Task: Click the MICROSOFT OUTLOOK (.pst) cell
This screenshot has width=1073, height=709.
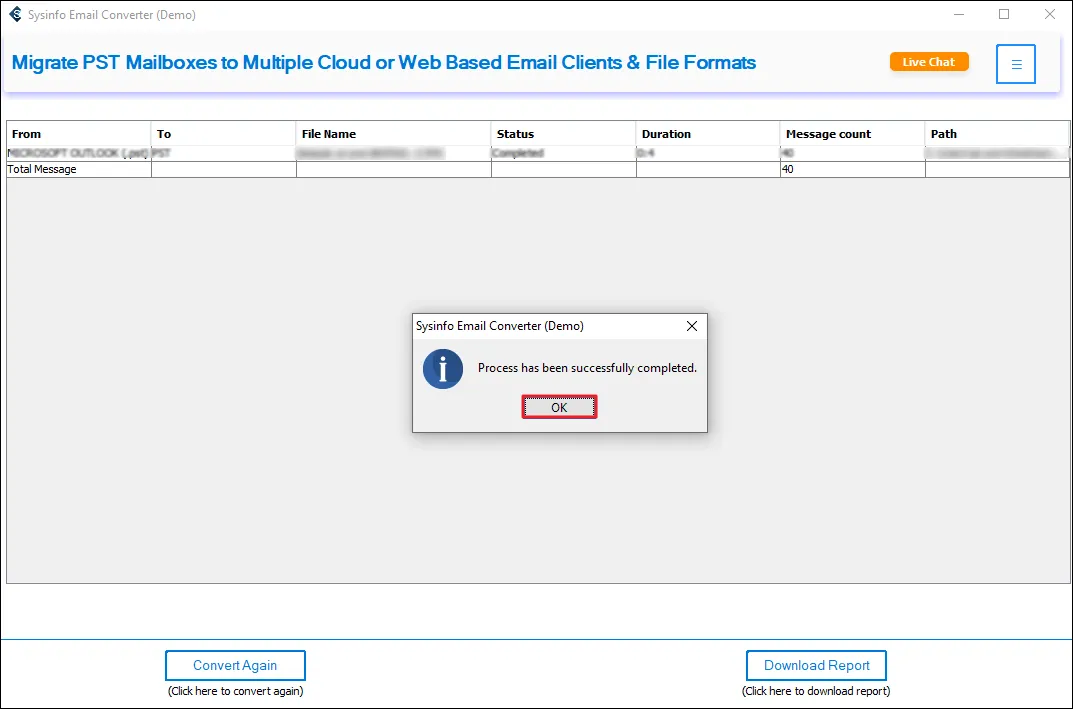Action: [x=79, y=153]
